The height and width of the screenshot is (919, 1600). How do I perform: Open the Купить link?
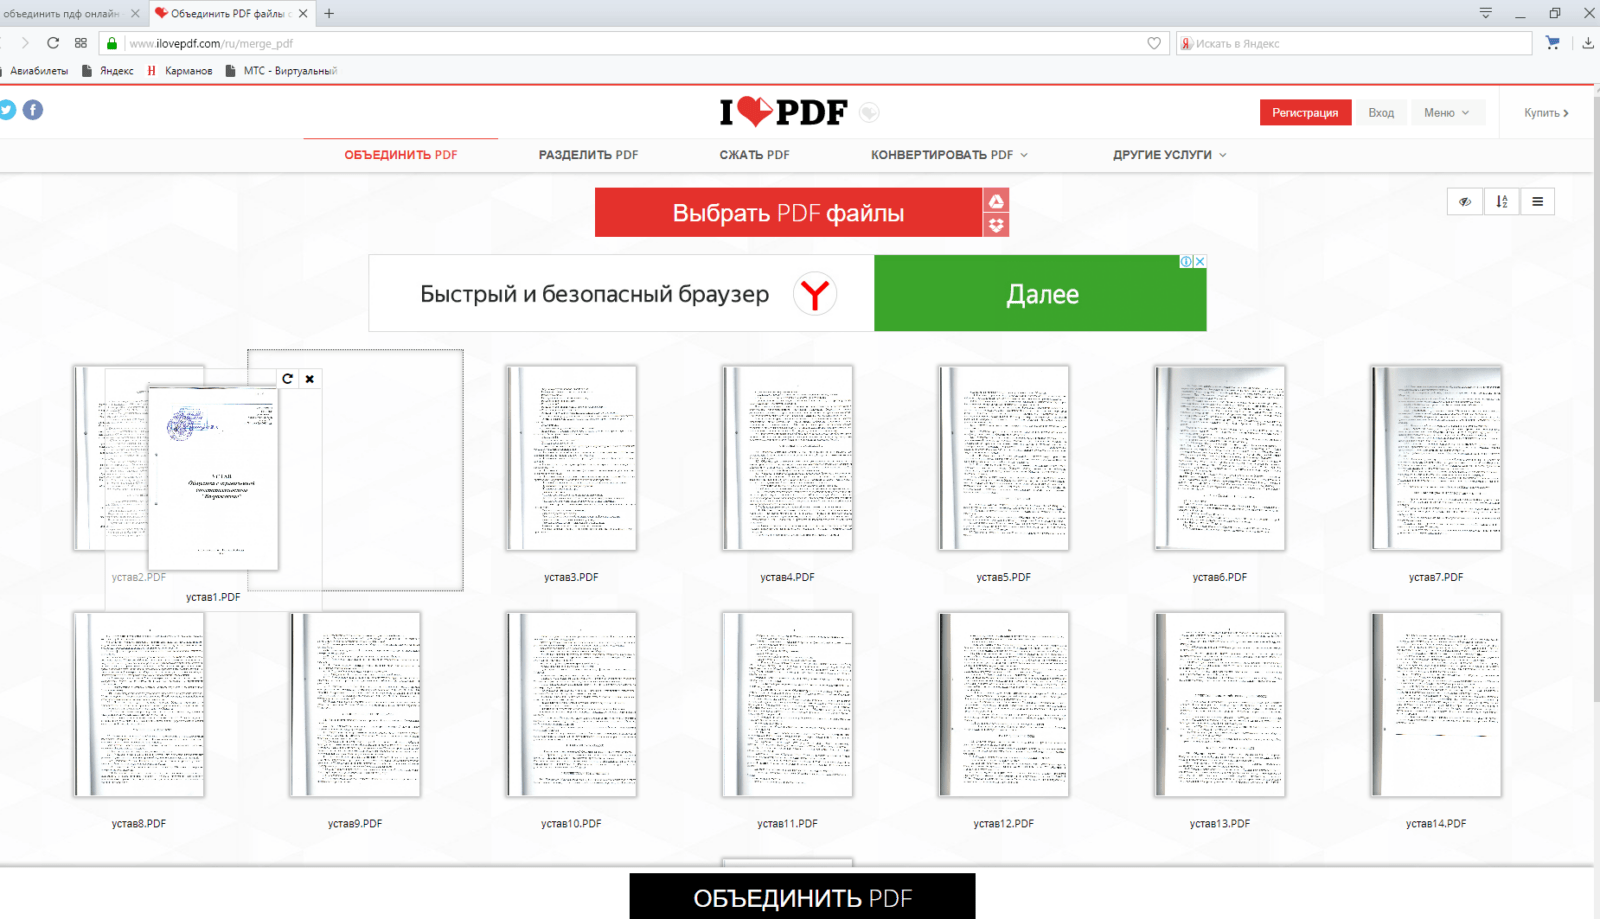click(x=1546, y=112)
